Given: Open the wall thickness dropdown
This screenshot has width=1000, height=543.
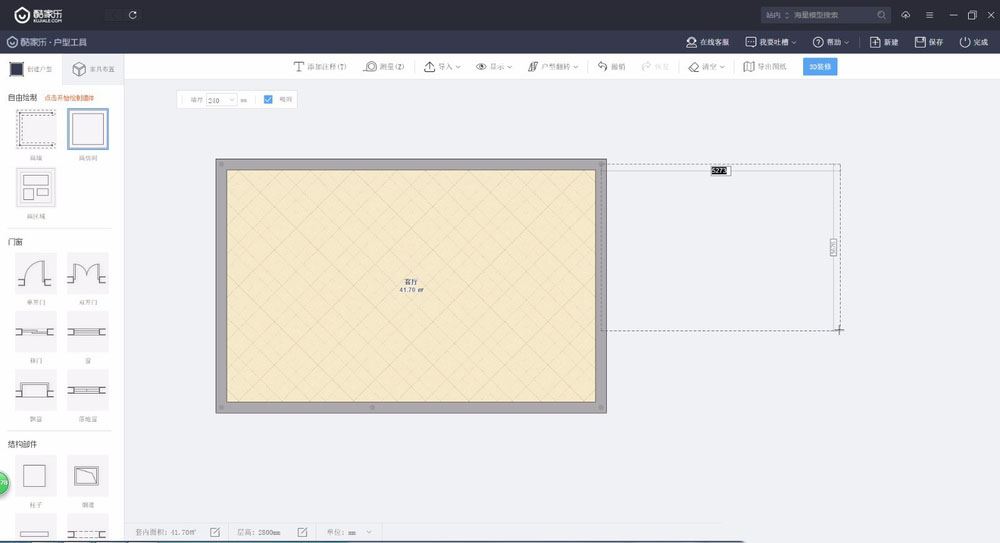Looking at the screenshot, I should [232, 100].
